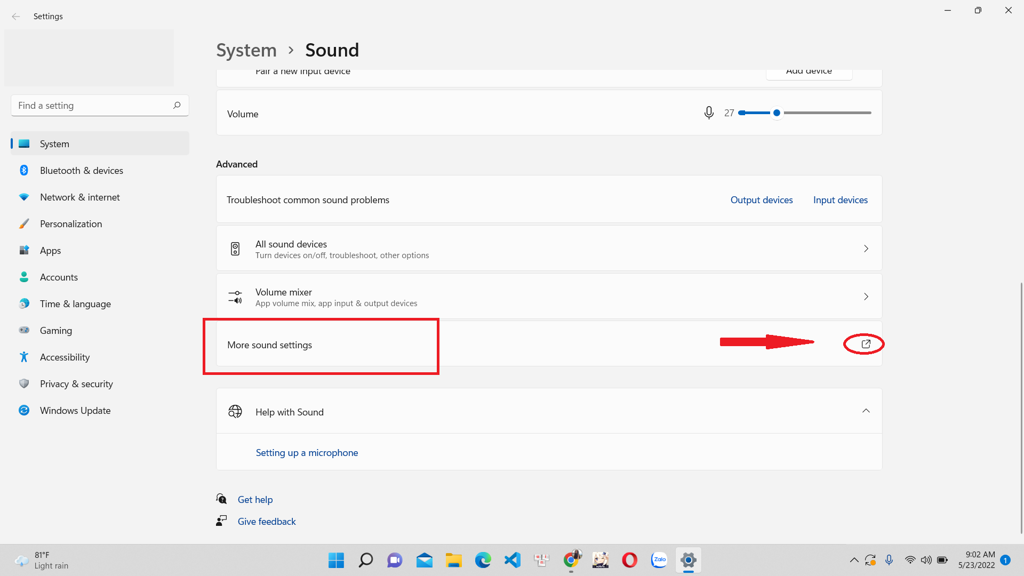Click the Give feedback link
The width and height of the screenshot is (1024, 576).
point(266,521)
